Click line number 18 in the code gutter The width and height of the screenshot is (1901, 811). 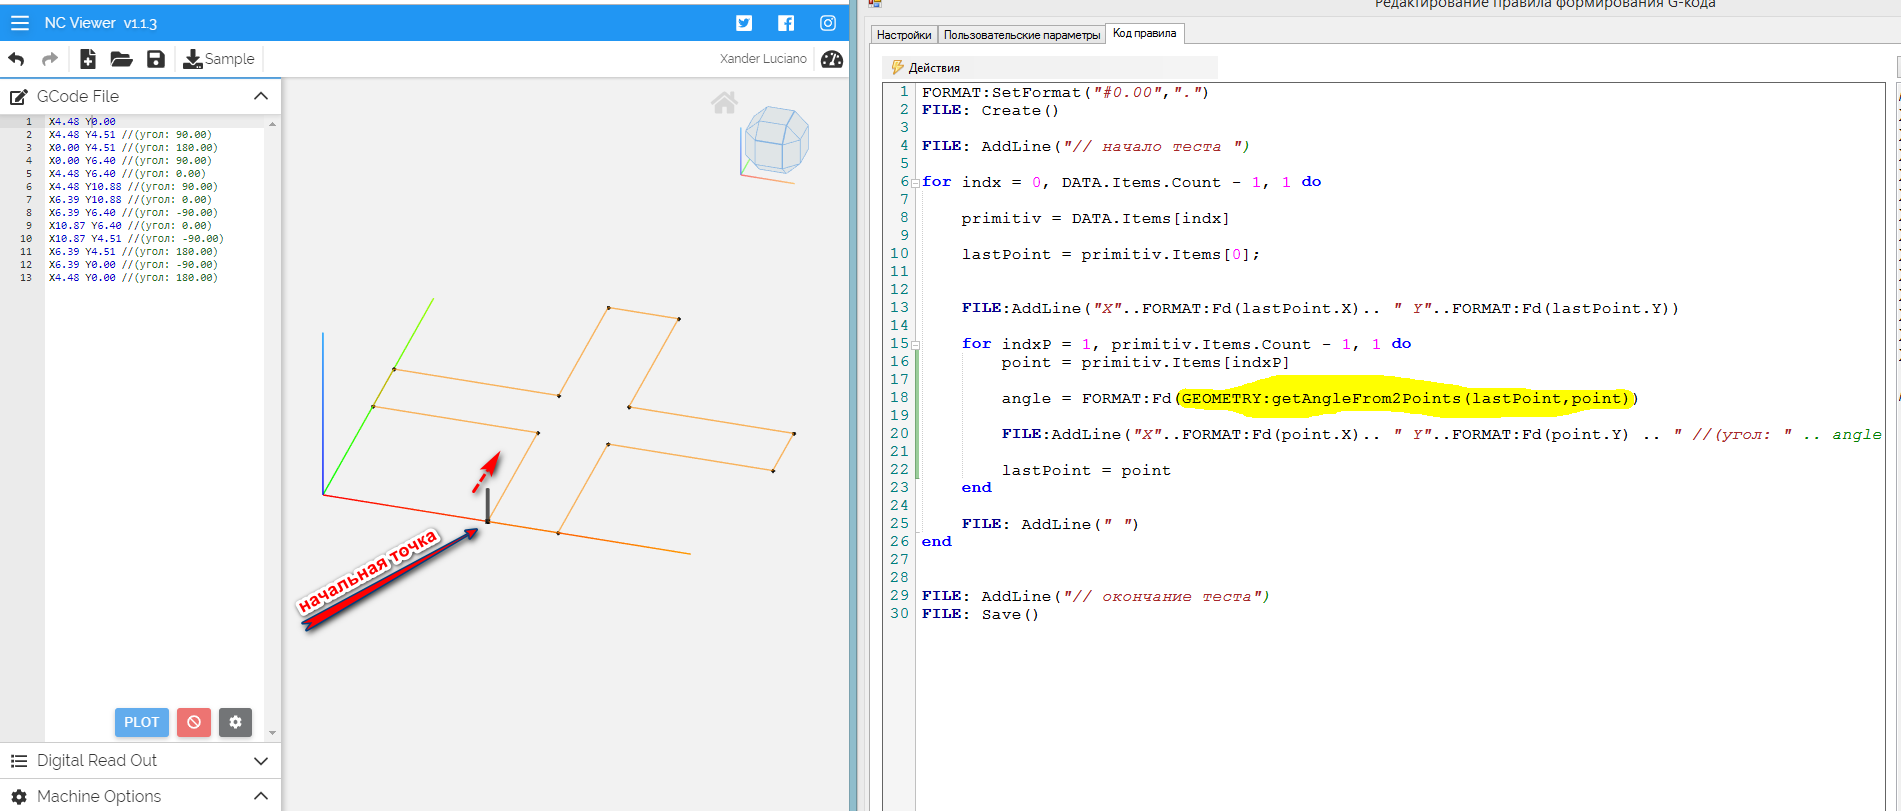coord(899,398)
